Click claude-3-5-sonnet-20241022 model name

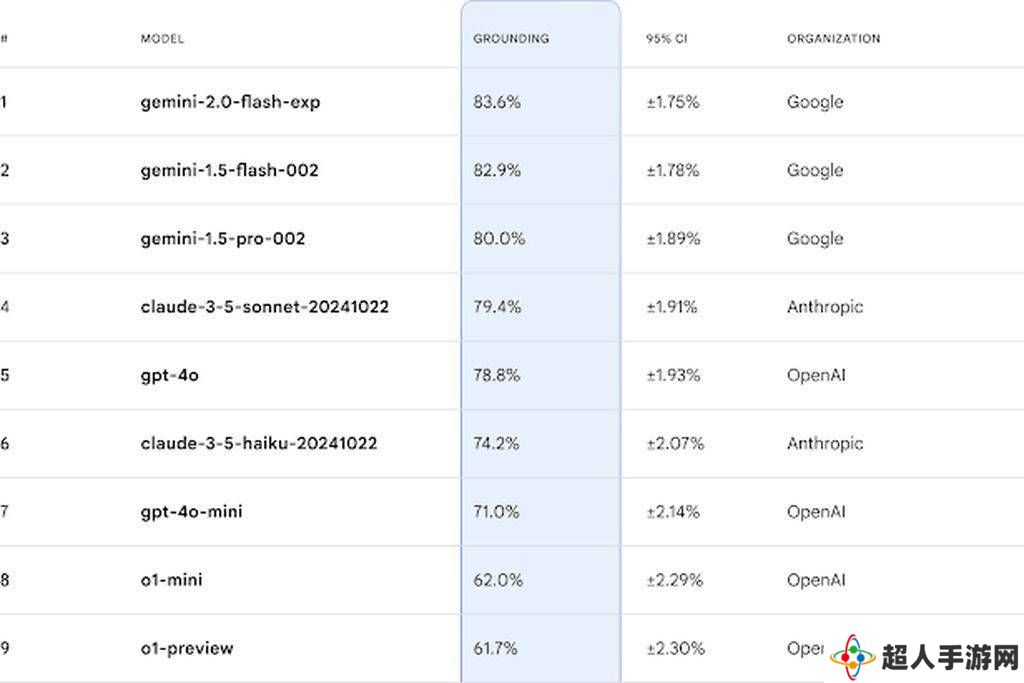pos(264,307)
